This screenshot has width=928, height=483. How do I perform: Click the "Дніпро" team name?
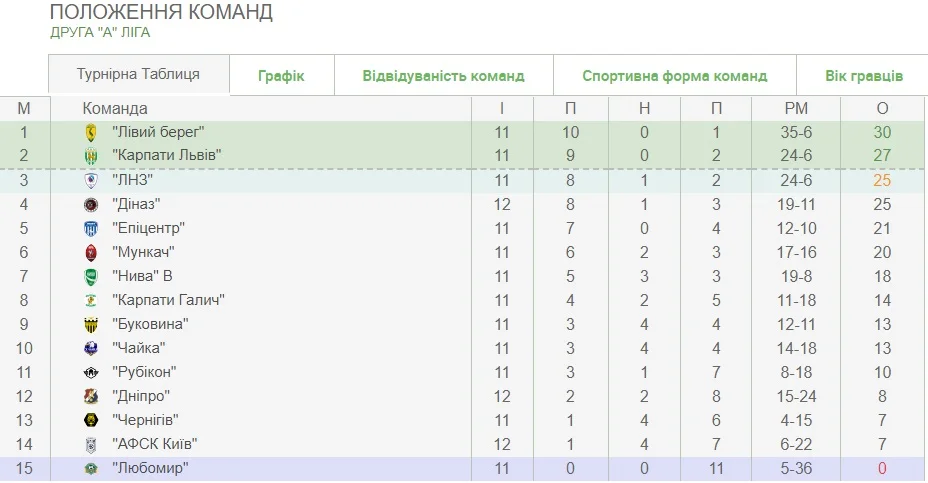point(141,396)
